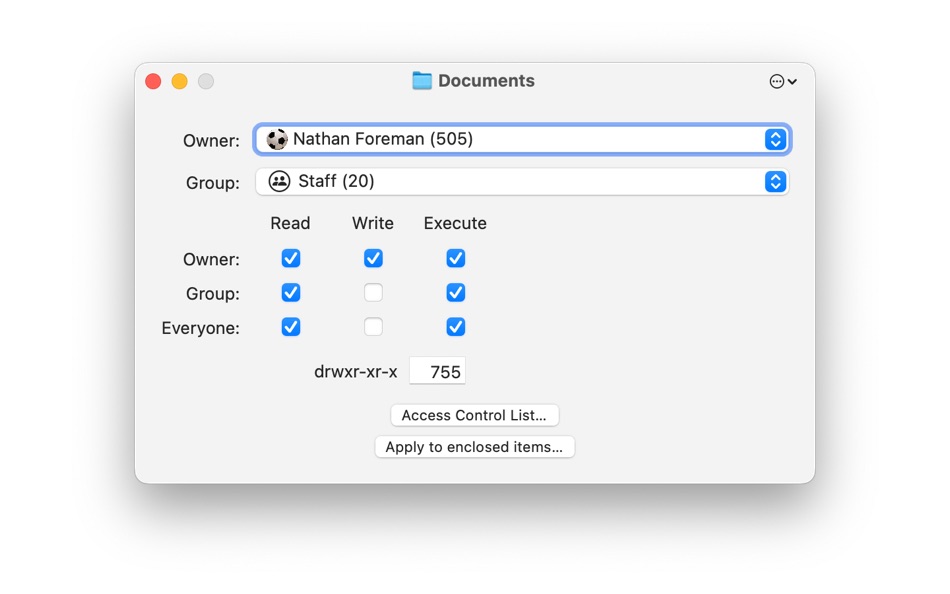This screenshot has width=950, height=594.
Task: Minimize the Documents window
Action: (x=179, y=81)
